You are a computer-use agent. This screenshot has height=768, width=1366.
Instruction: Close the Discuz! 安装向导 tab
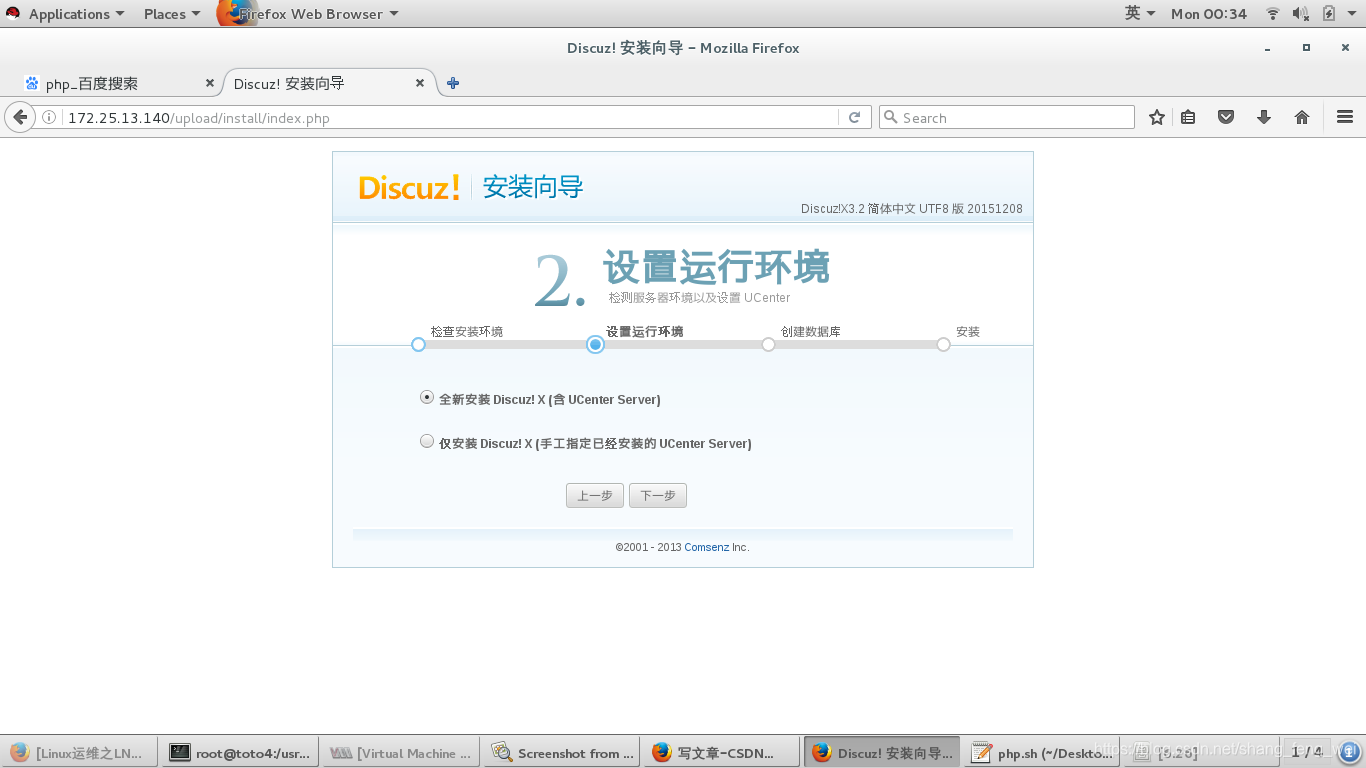tap(421, 83)
